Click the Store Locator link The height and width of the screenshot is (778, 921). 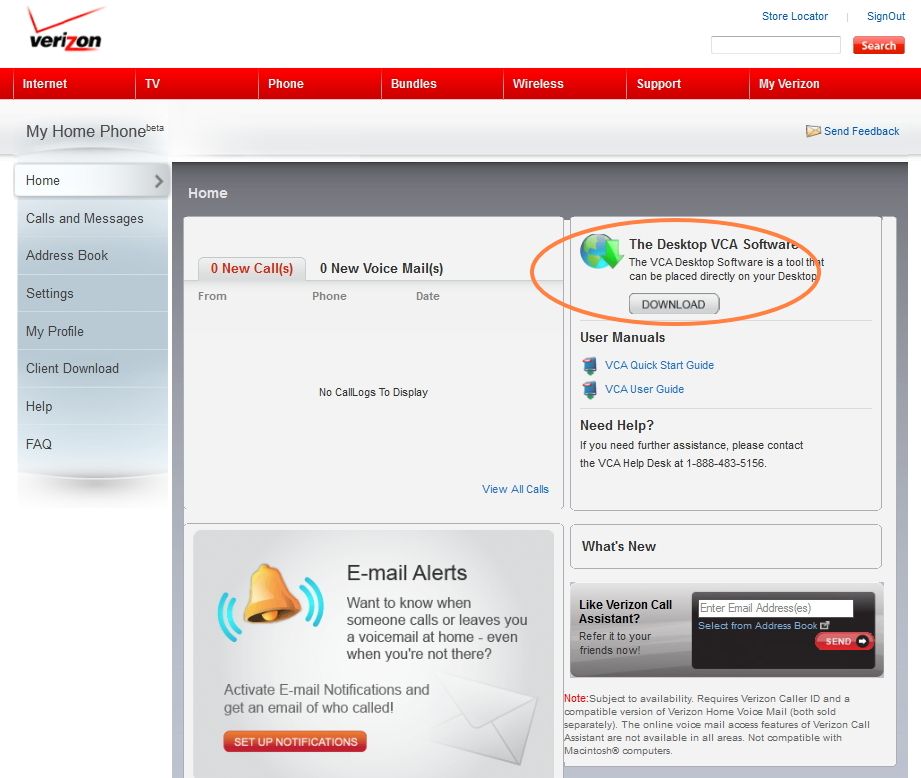tap(795, 16)
